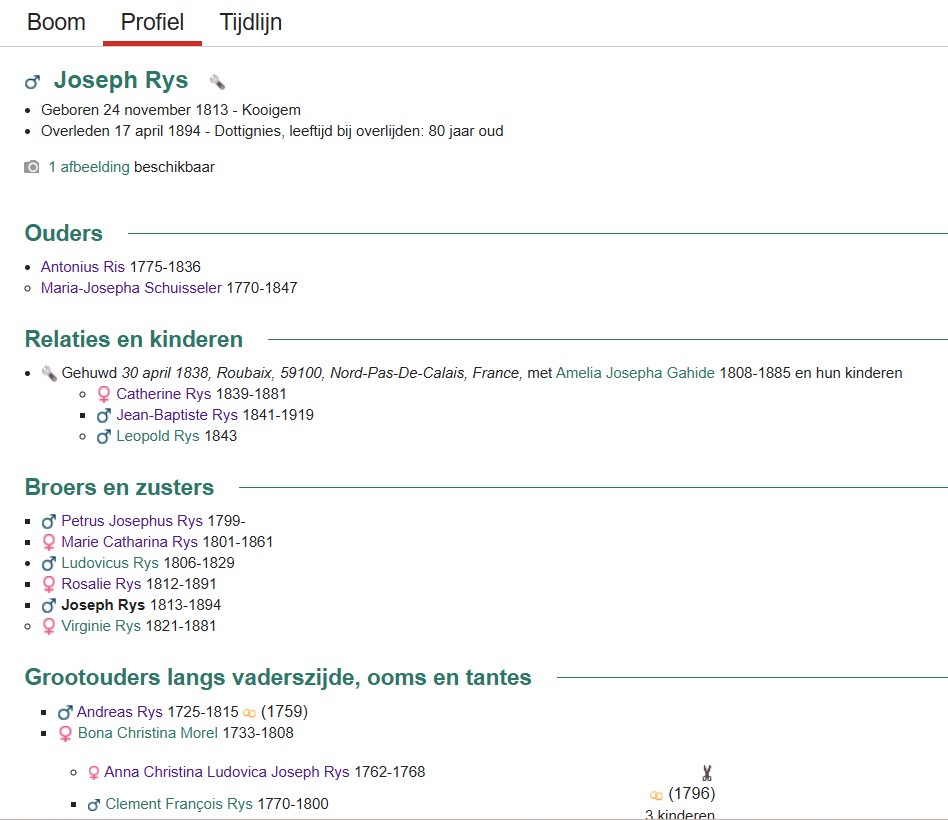Click the wedding rings icon next to 1796
The image size is (948, 820).
point(657,793)
